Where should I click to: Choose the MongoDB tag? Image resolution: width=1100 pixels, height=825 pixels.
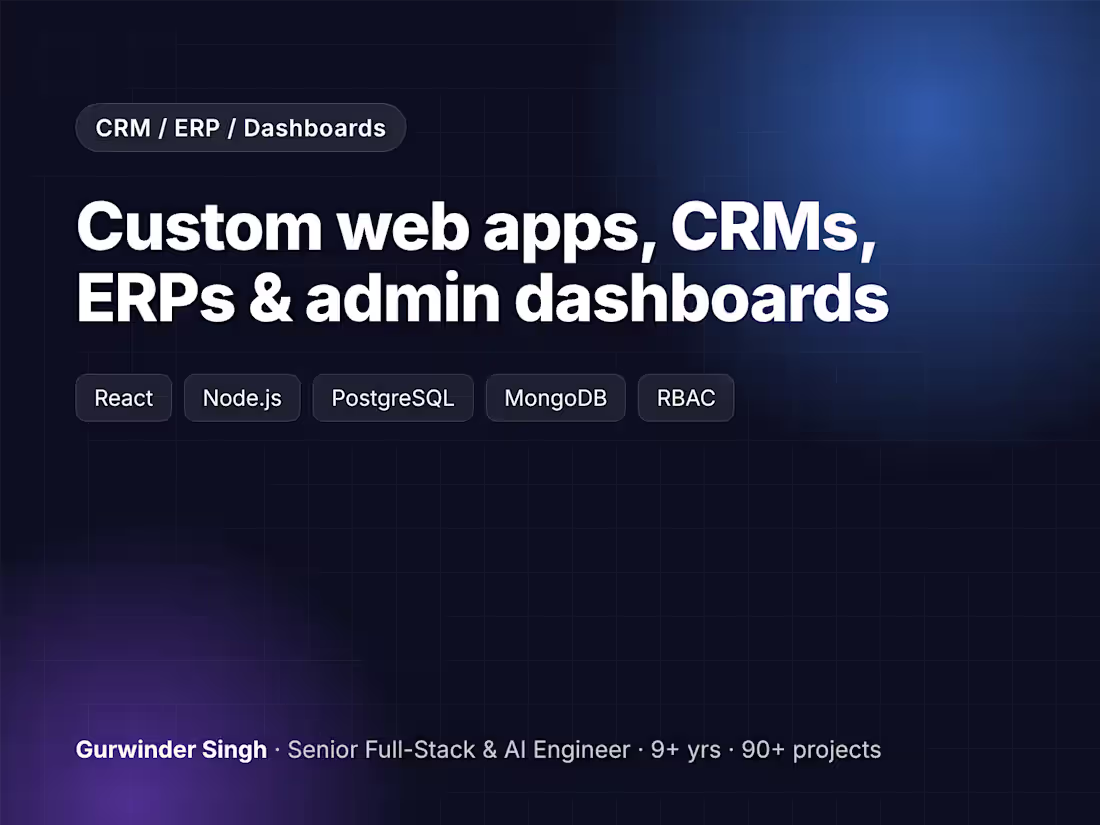coord(556,398)
